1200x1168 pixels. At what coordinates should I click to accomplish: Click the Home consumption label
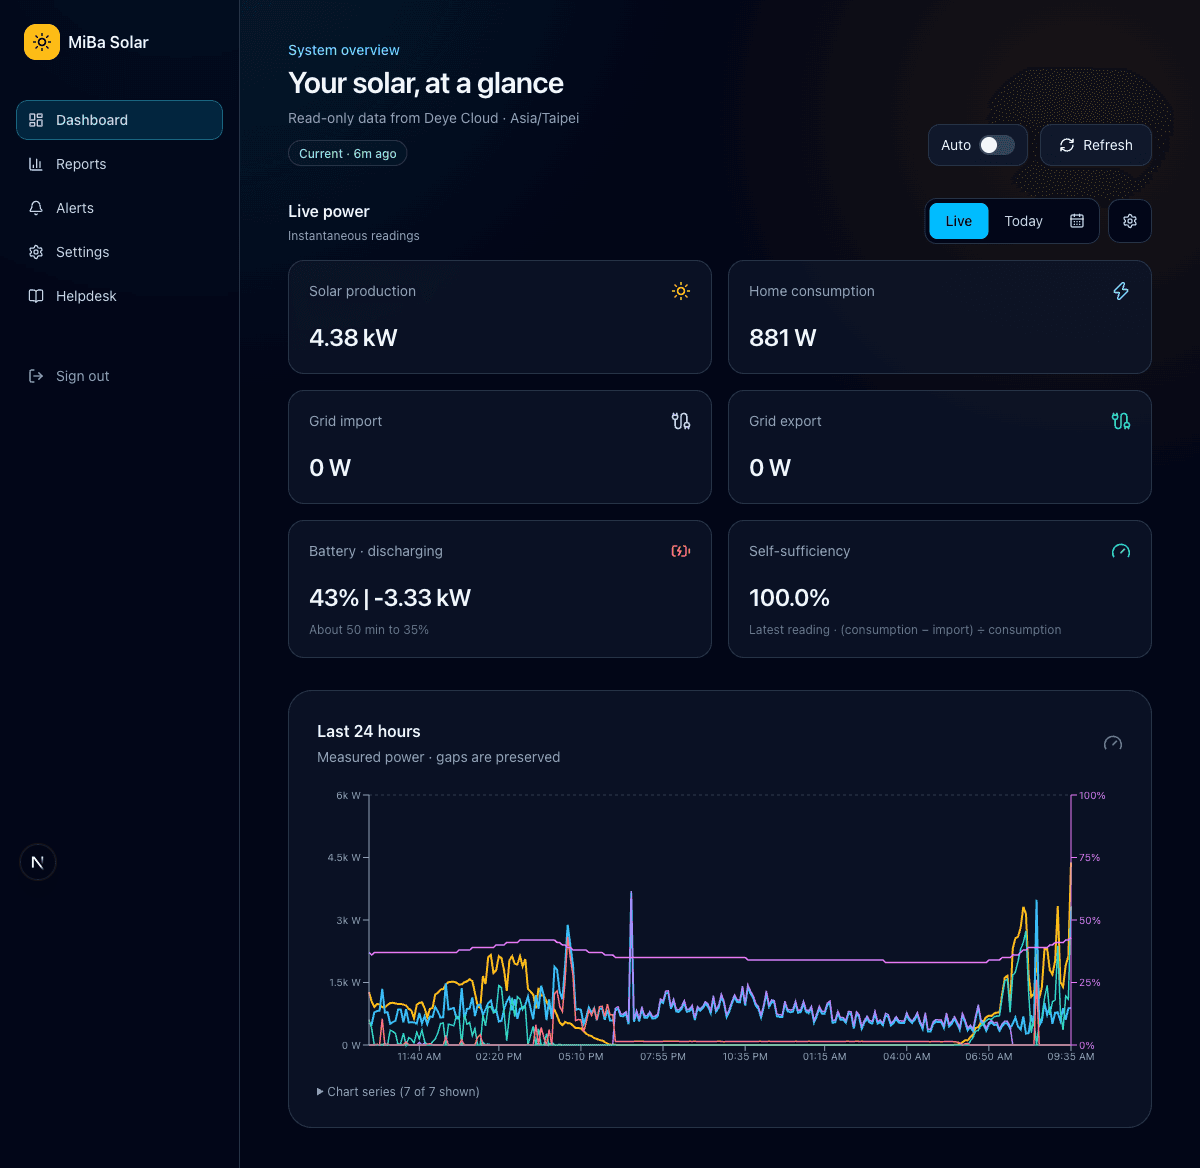(x=812, y=291)
